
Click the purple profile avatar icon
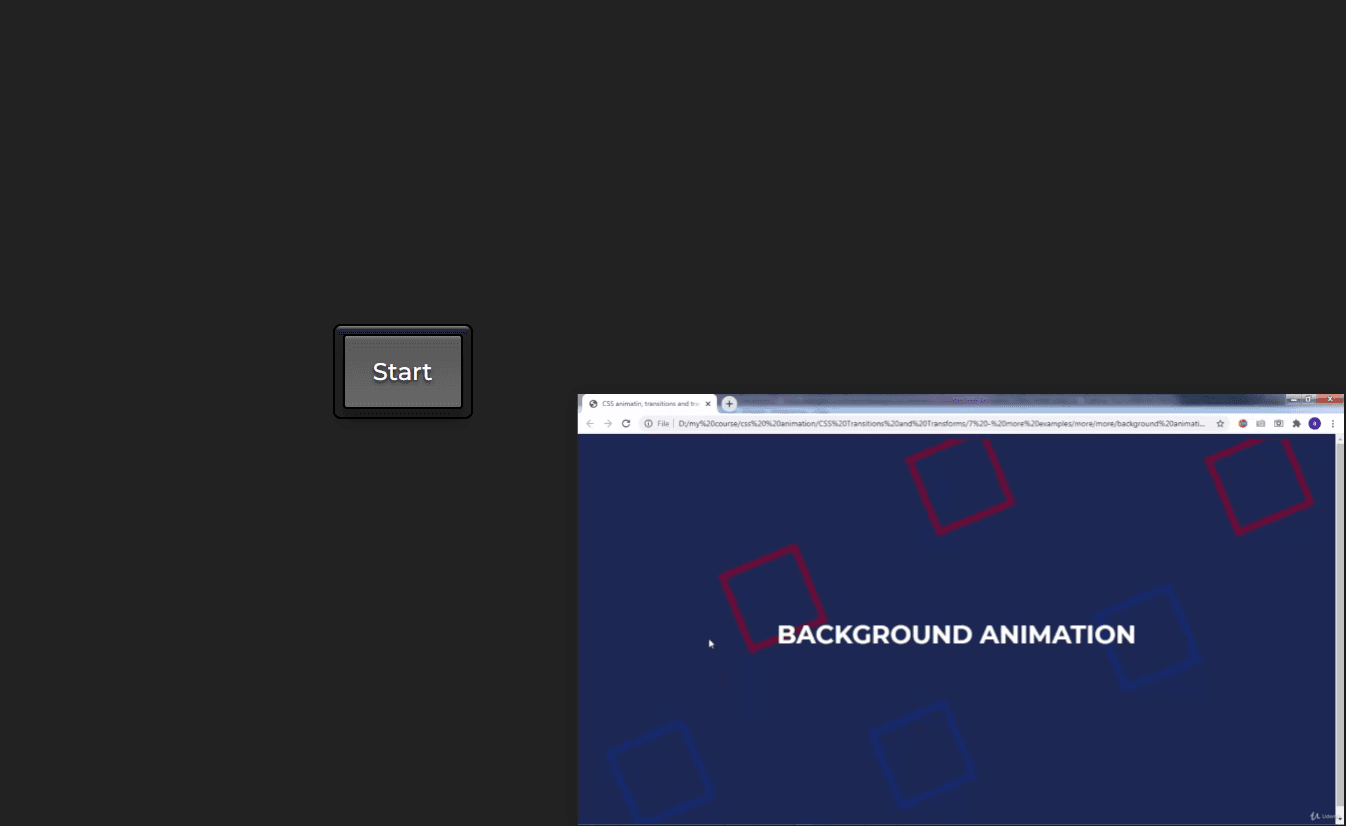(1315, 423)
